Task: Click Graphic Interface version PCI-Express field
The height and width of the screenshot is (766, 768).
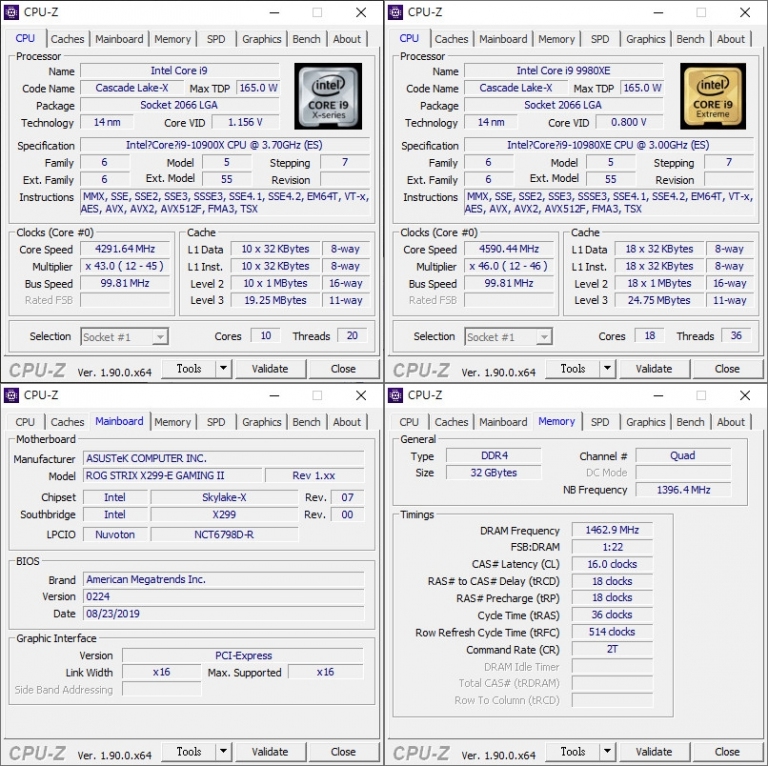Action: coord(243,655)
